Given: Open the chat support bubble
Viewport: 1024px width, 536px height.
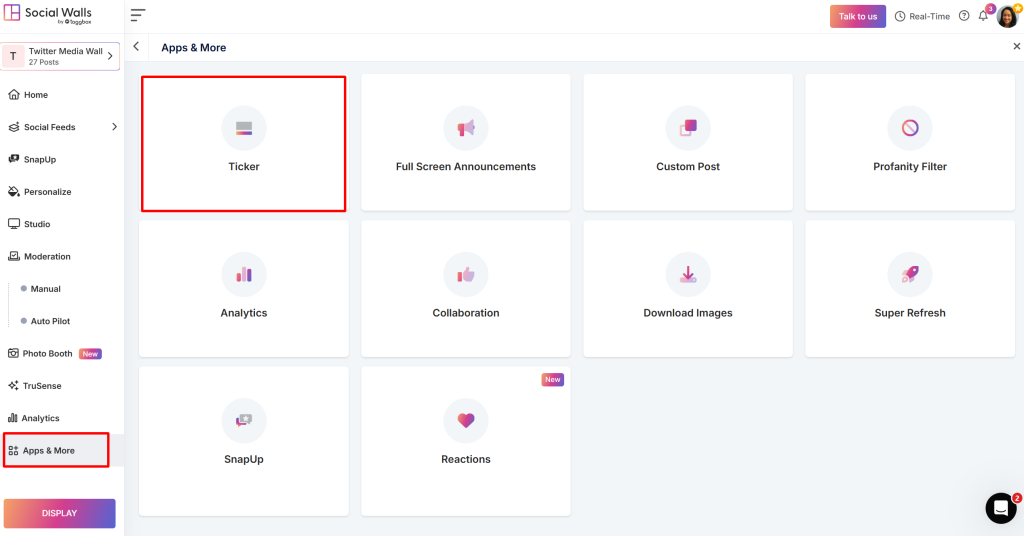Looking at the screenshot, I should pyautogui.click(x=1000, y=508).
